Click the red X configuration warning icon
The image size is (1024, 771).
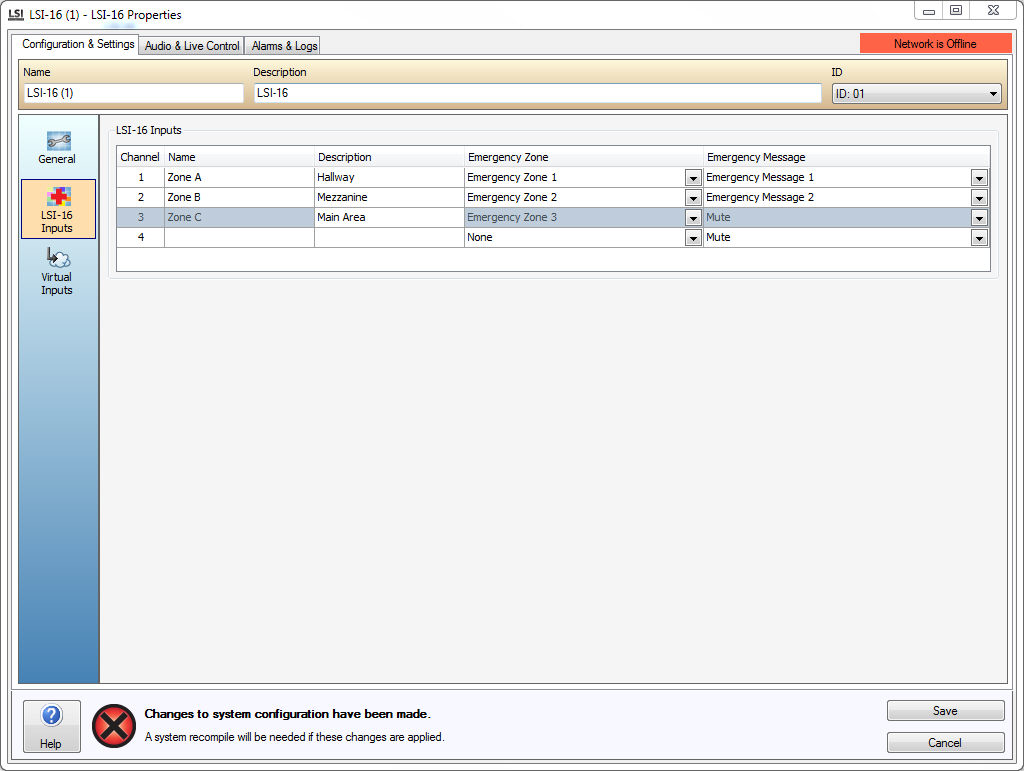pyautogui.click(x=114, y=726)
